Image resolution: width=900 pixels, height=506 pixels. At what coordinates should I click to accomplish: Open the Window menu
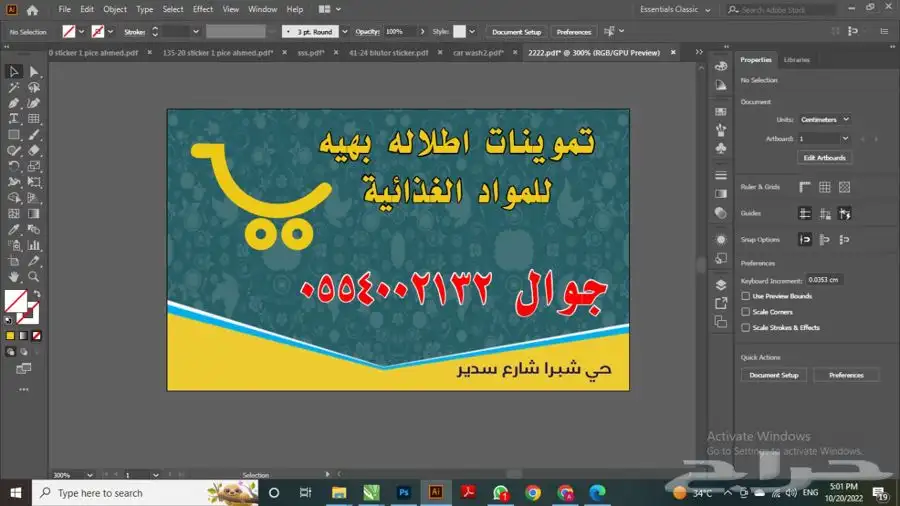[x=262, y=10]
